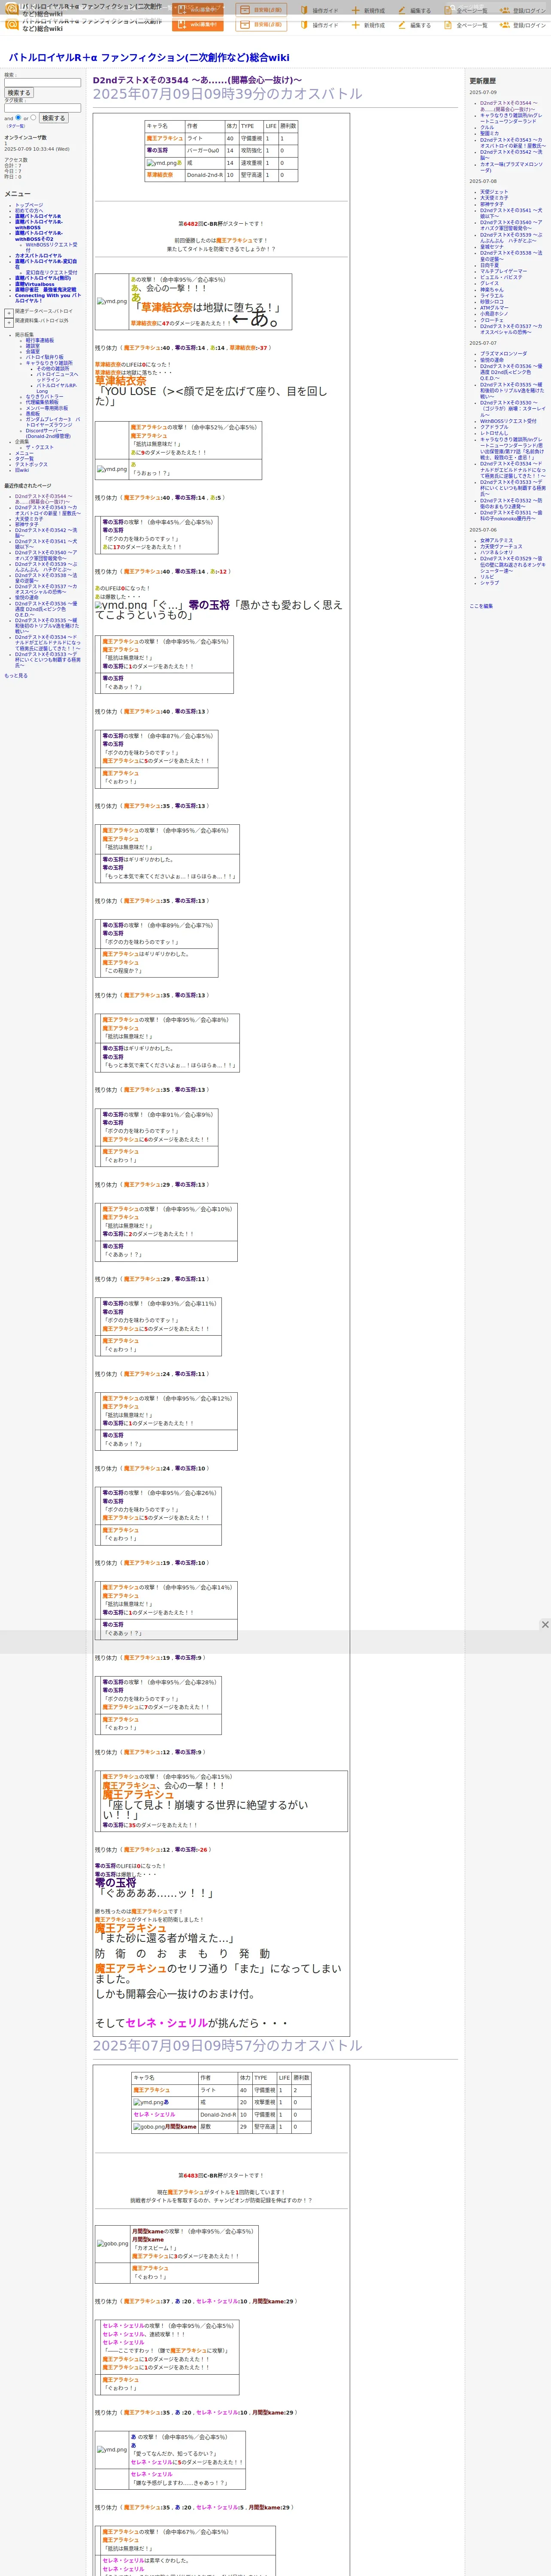Open 初めての方へ in the menu

[x=30, y=211]
